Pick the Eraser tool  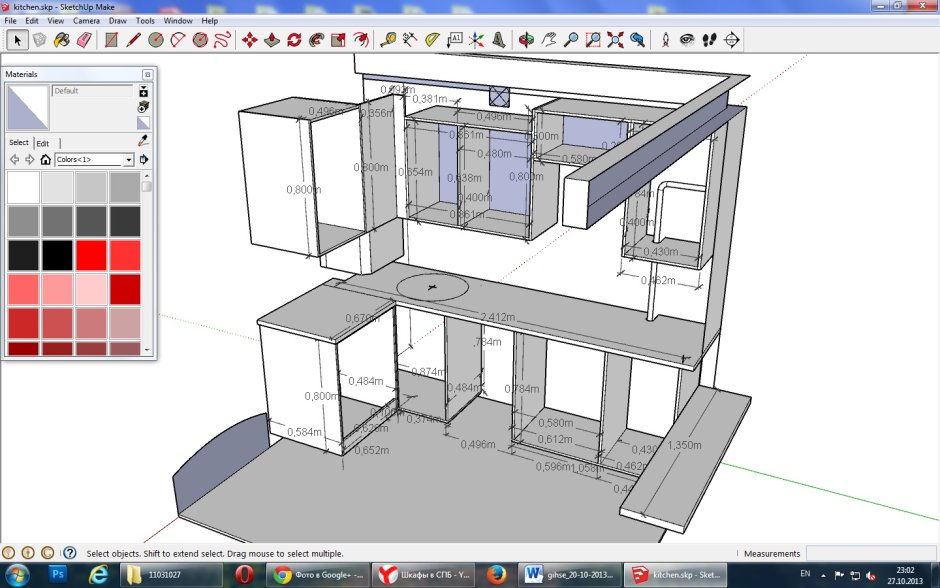(x=82, y=39)
